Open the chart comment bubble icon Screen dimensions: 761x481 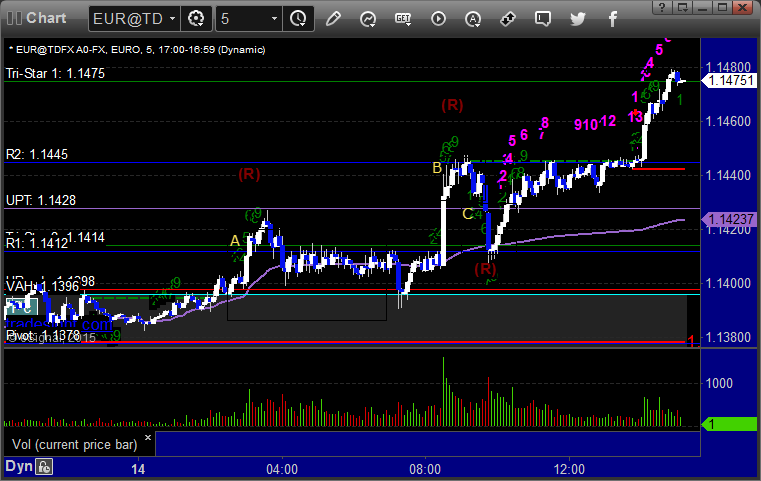[543, 19]
